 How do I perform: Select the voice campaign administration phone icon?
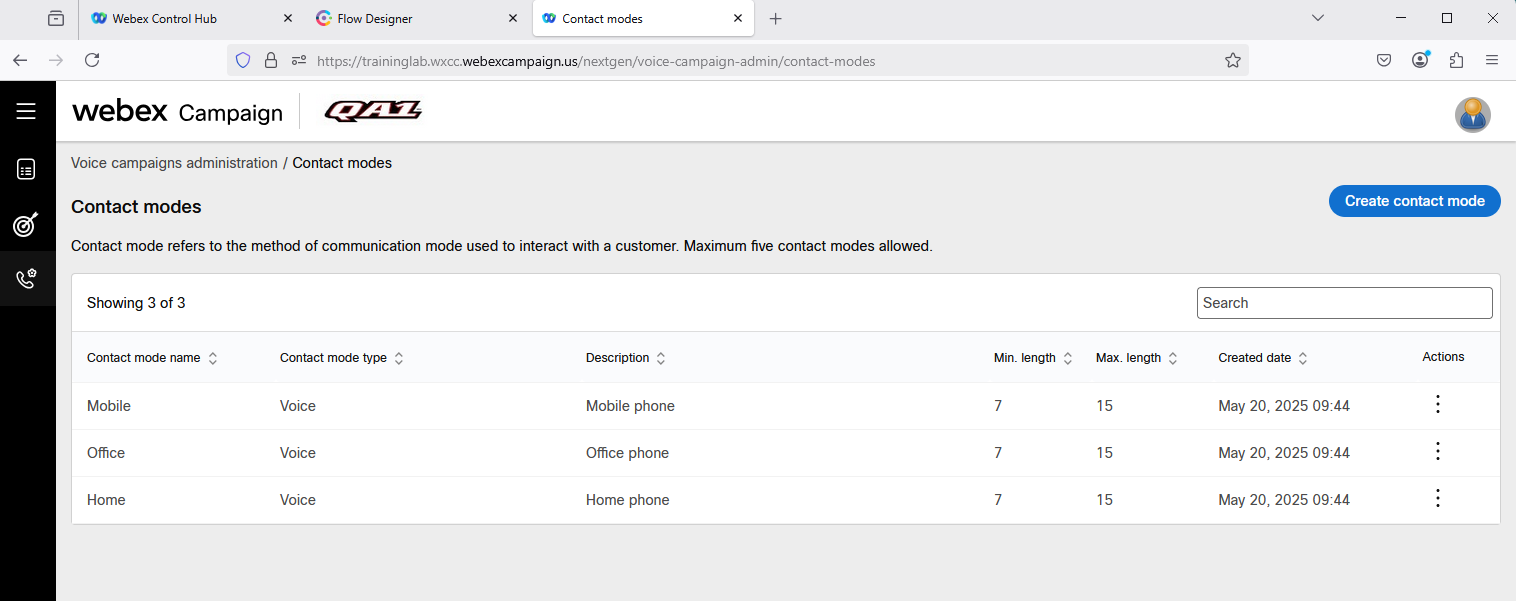coord(26,279)
